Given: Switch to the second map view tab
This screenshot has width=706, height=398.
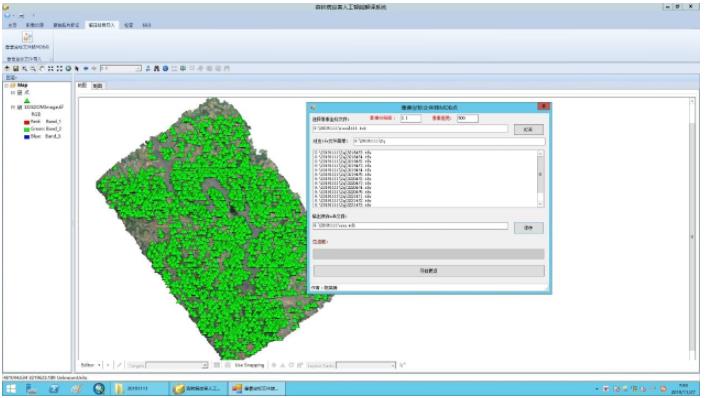Looking at the screenshot, I should point(98,86).
